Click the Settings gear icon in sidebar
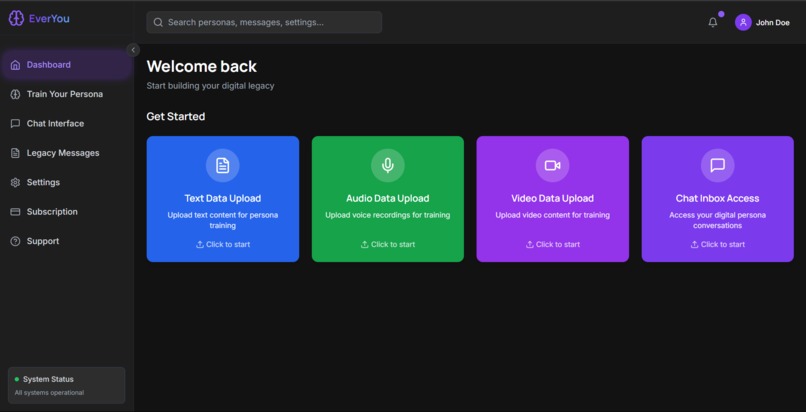The height and width of the screenshot is (412, 806). point(15,182)
